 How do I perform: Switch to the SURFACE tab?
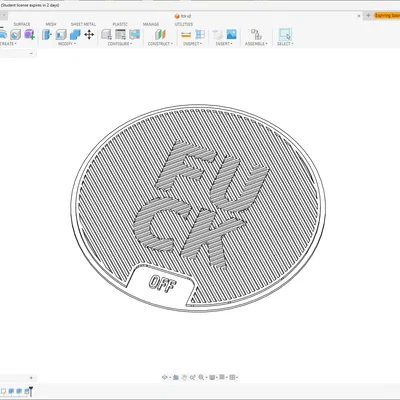(22, 24)
